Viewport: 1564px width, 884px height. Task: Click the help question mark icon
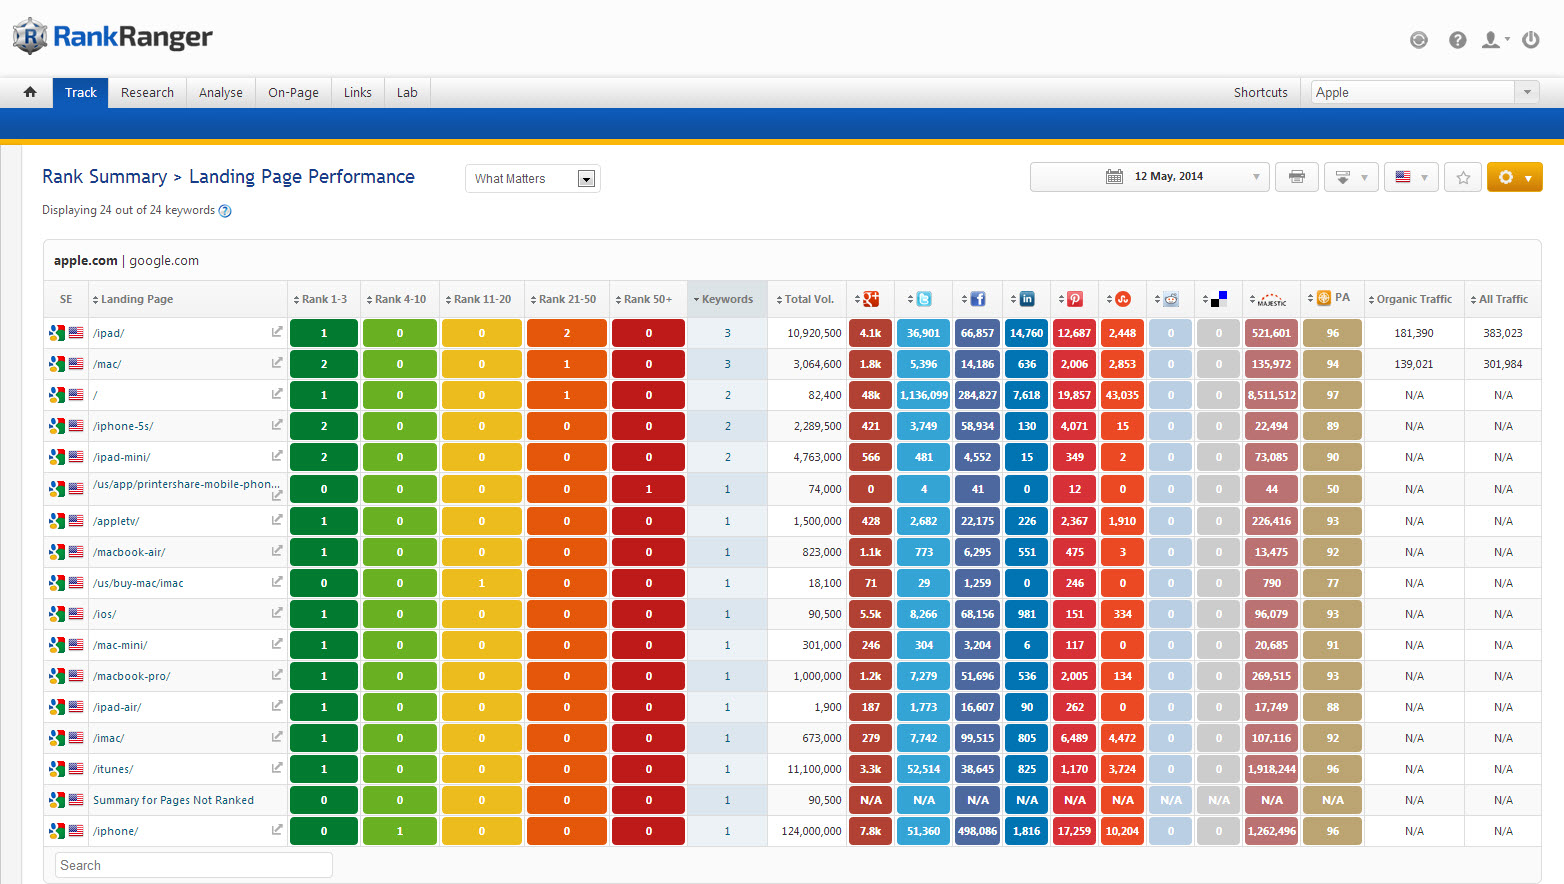click(x=1458, y=40)
